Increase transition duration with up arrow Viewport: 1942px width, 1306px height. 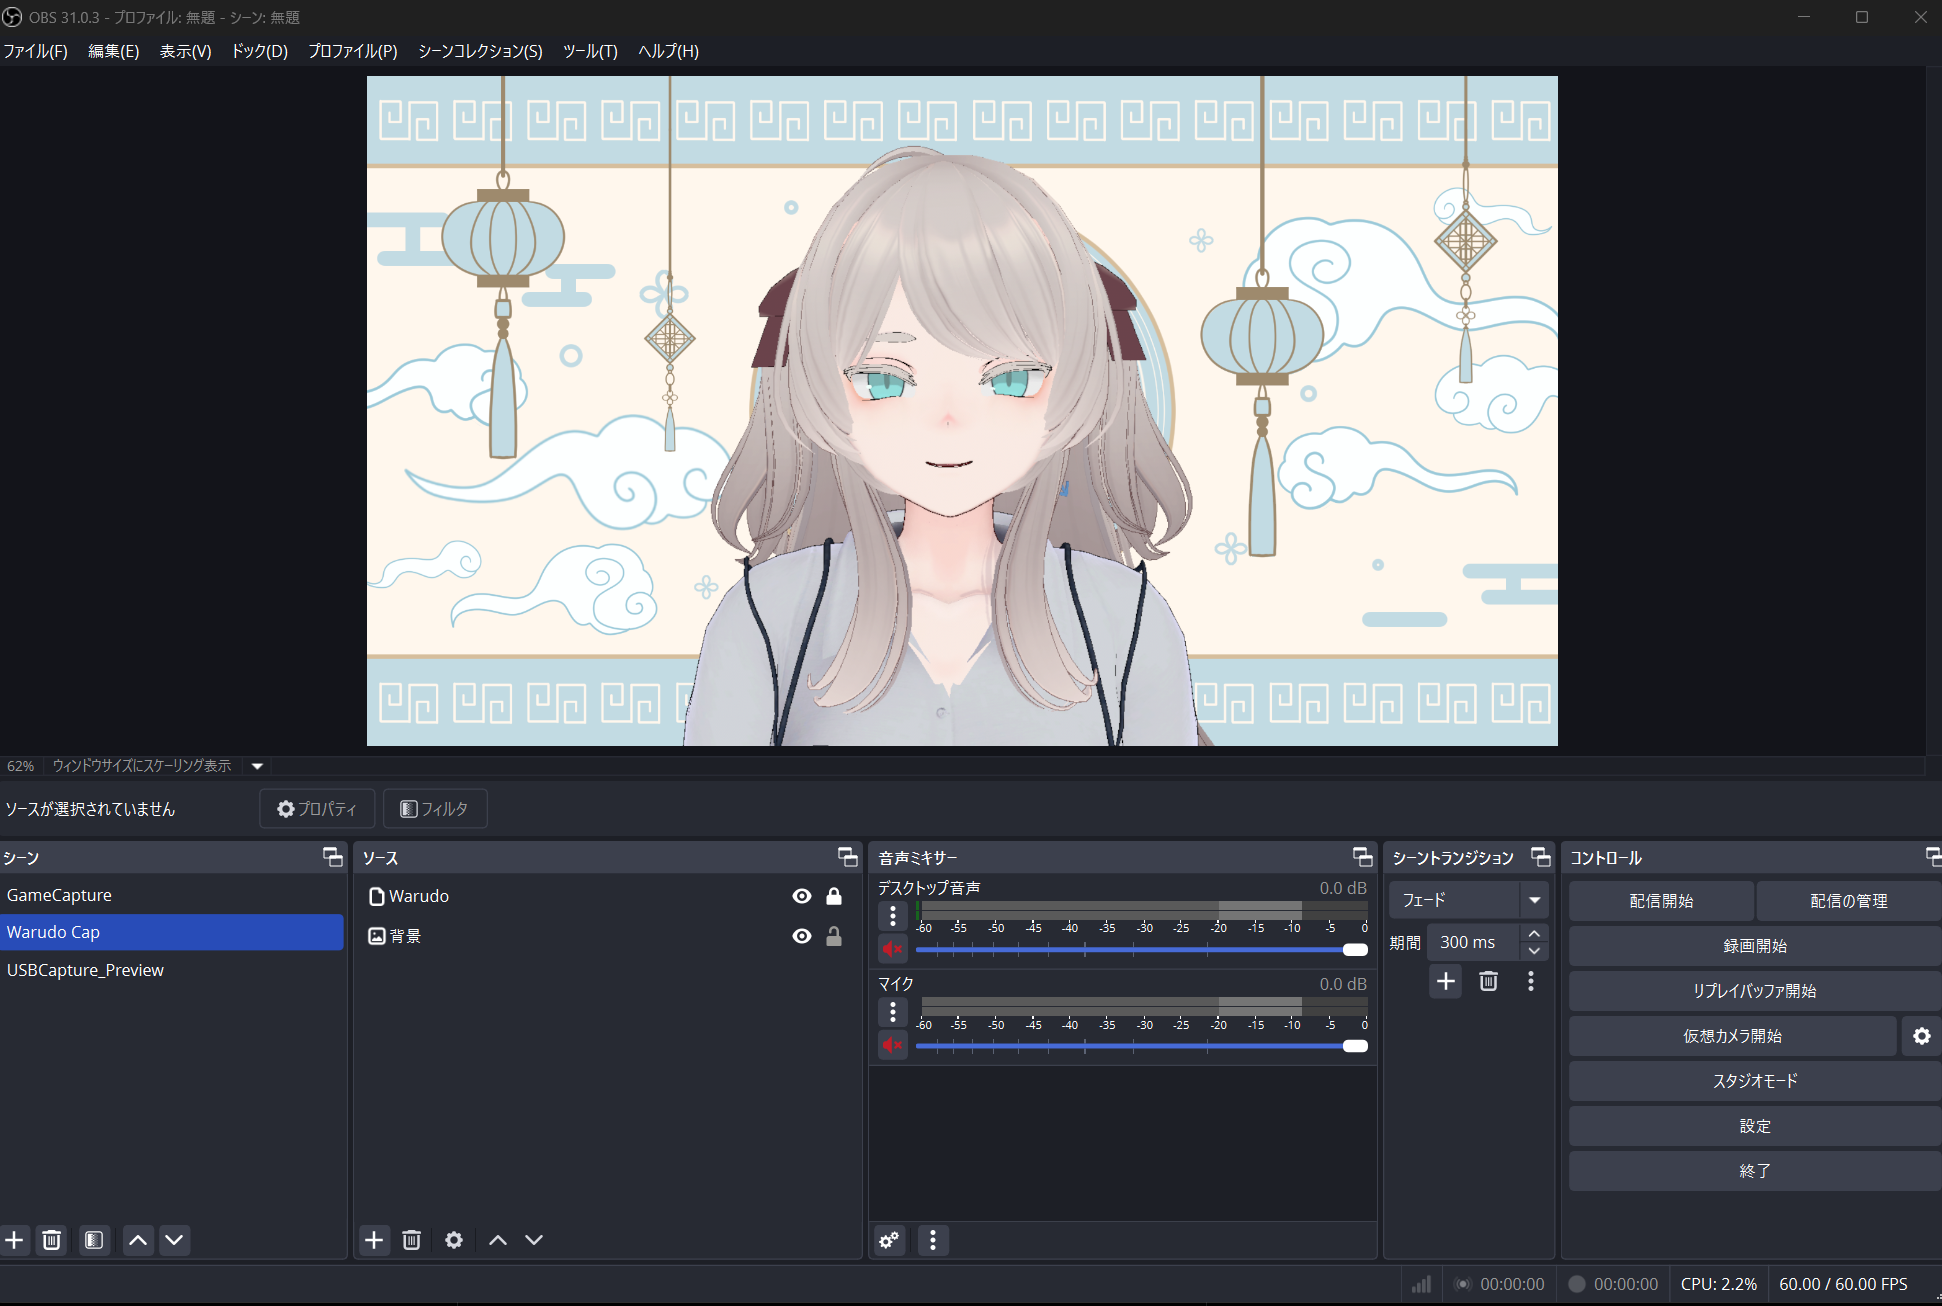point(1534,933)
